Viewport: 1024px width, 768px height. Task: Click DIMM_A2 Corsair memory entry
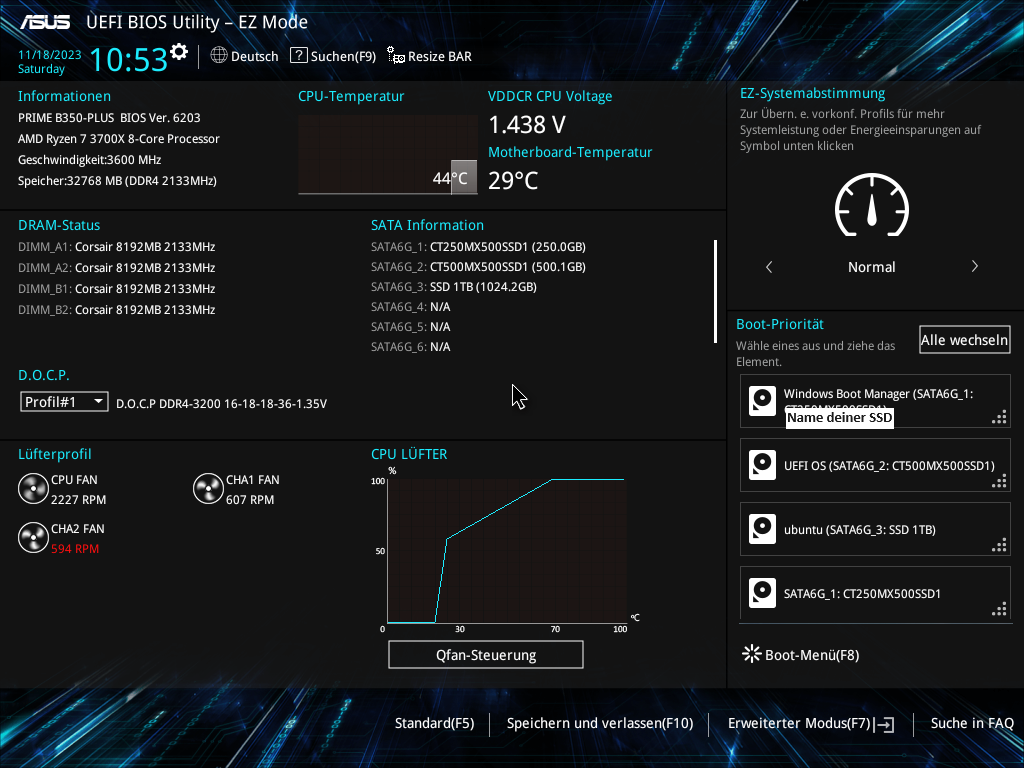[116, 268]
